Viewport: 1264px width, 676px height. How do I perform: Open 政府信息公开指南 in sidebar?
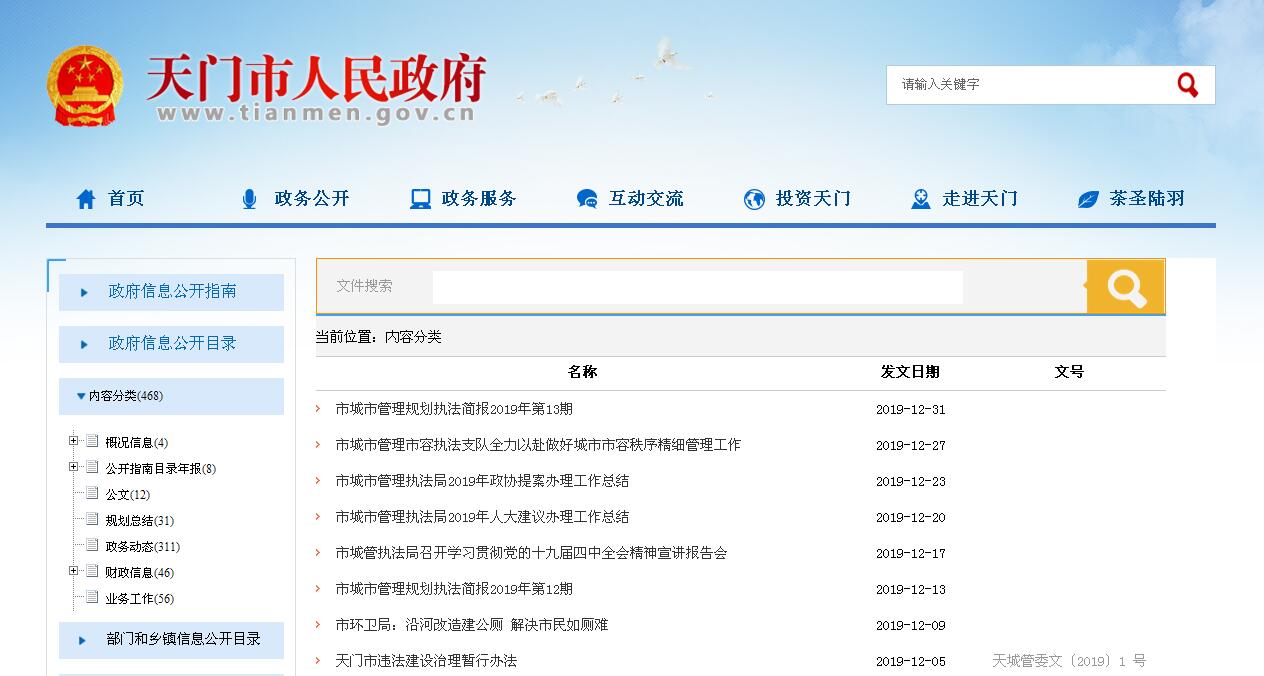tap(172, 292)
